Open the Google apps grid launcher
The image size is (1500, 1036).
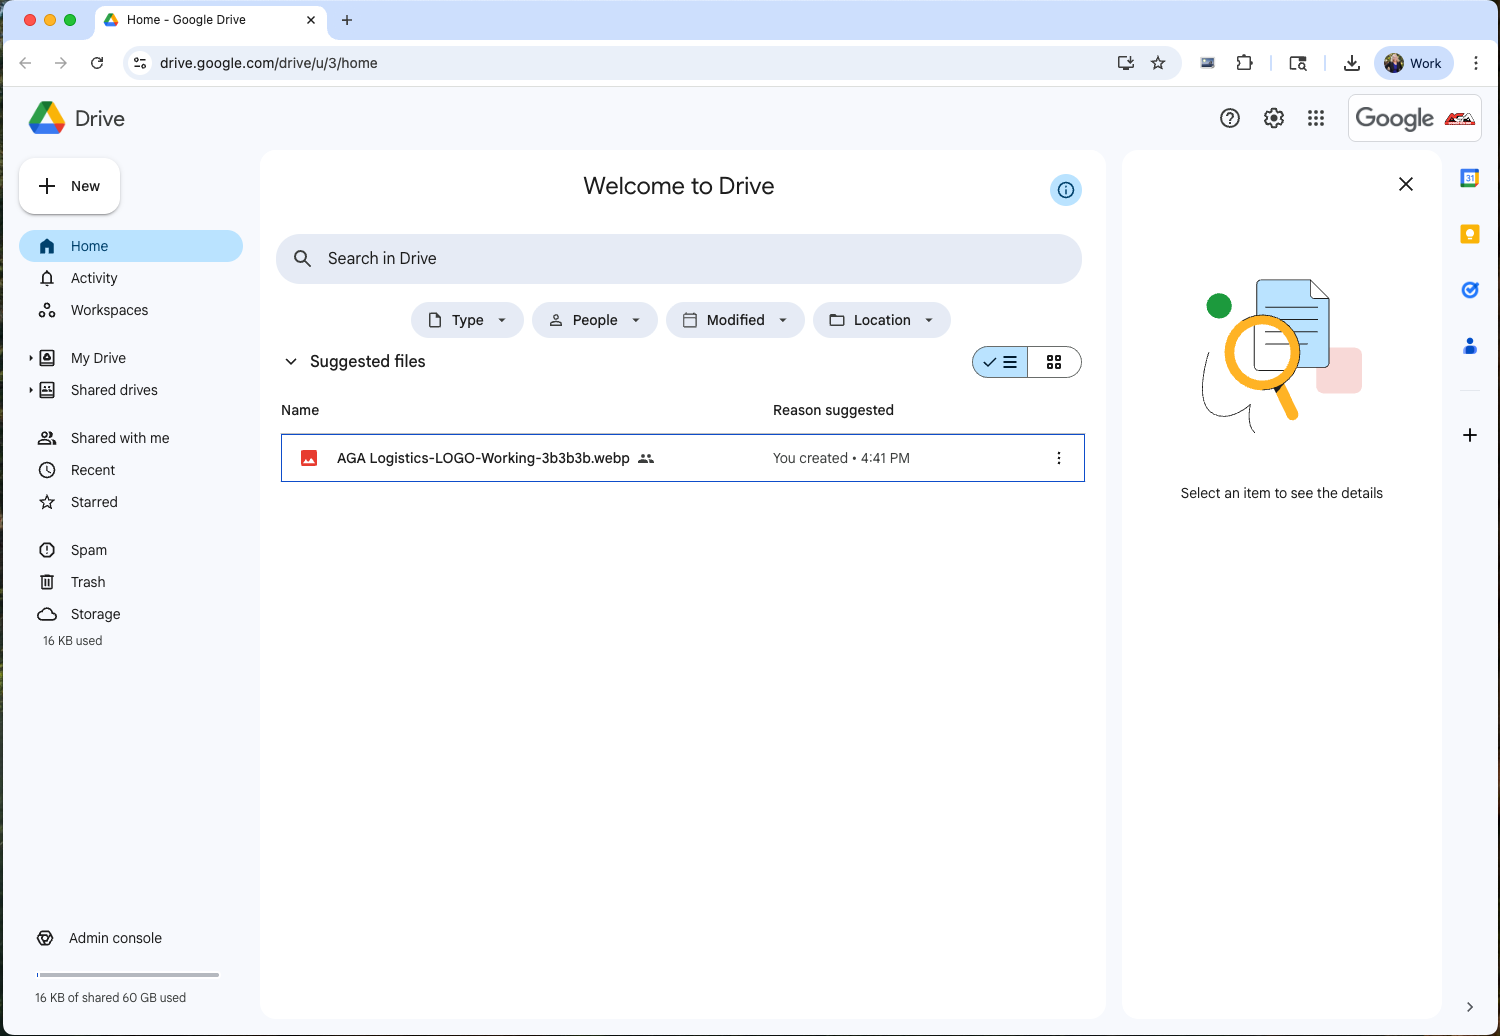coord(1316,118)
